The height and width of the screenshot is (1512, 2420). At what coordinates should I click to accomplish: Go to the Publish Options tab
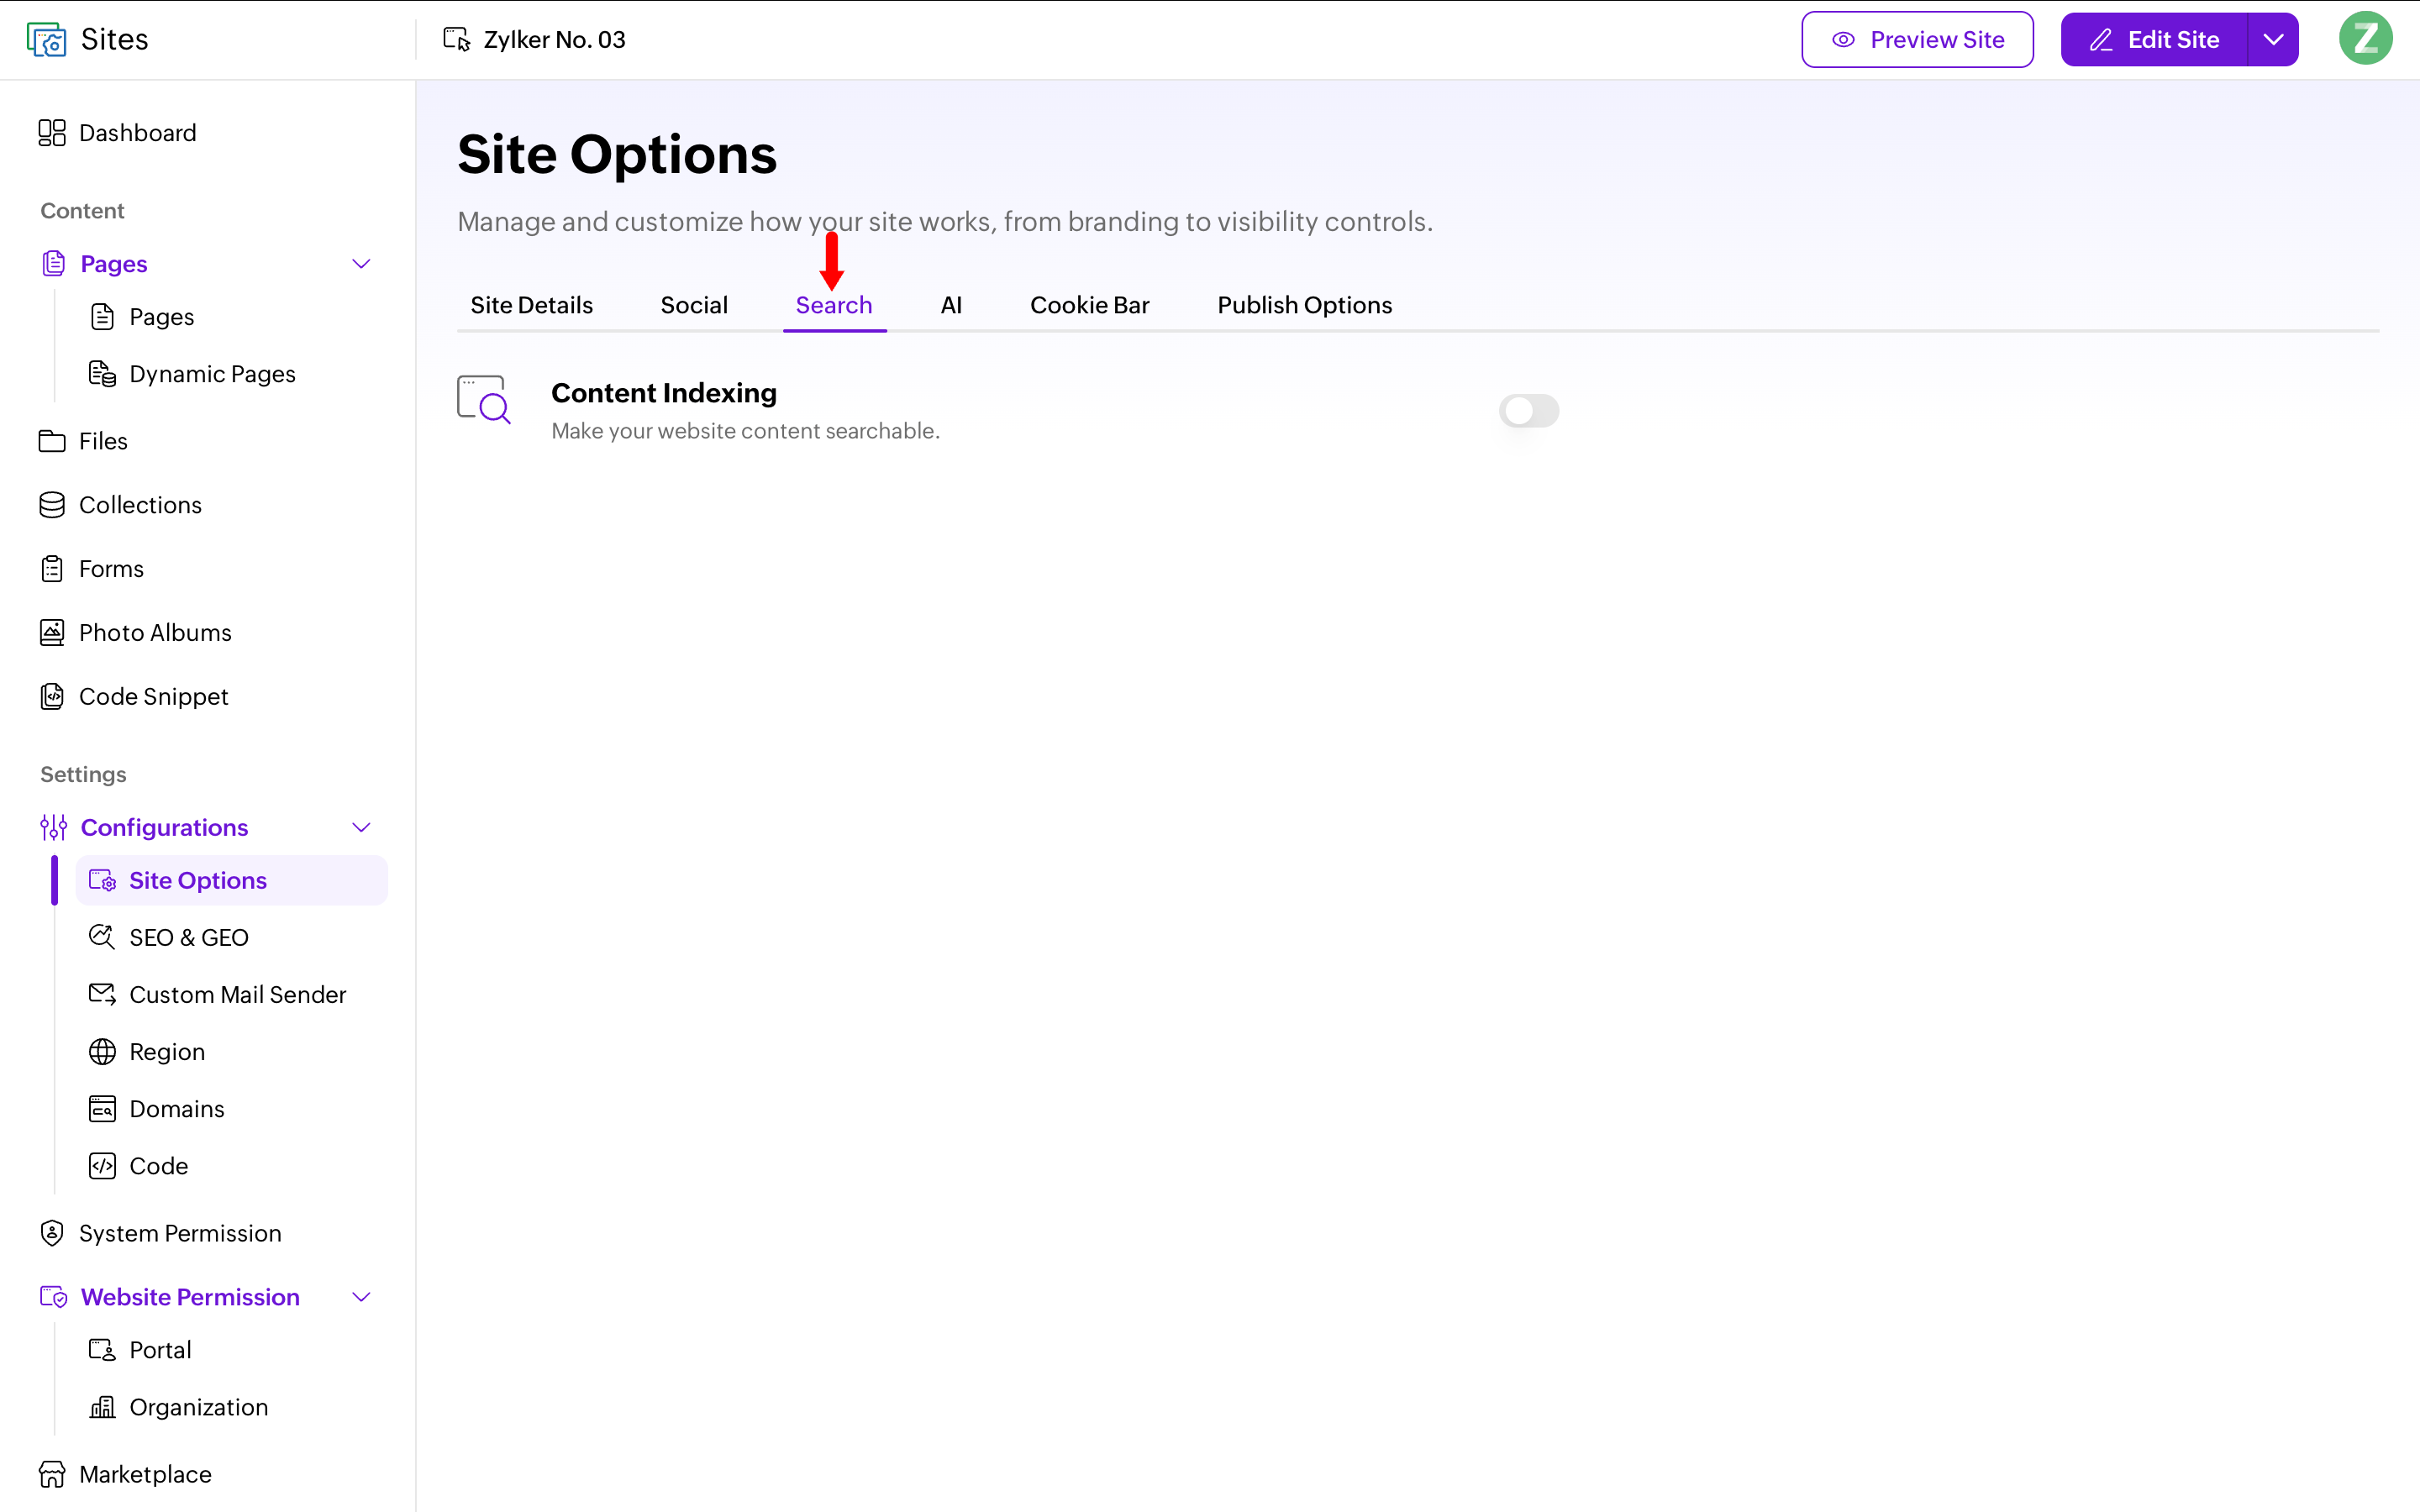[x=1305, y=305]
